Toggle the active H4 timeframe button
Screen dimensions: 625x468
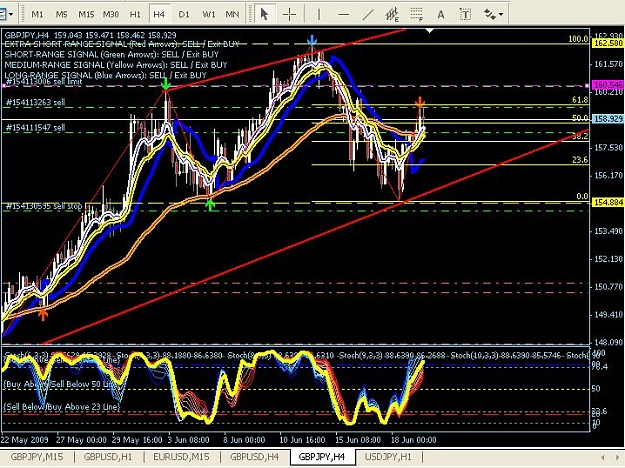[x=159, y=14]
